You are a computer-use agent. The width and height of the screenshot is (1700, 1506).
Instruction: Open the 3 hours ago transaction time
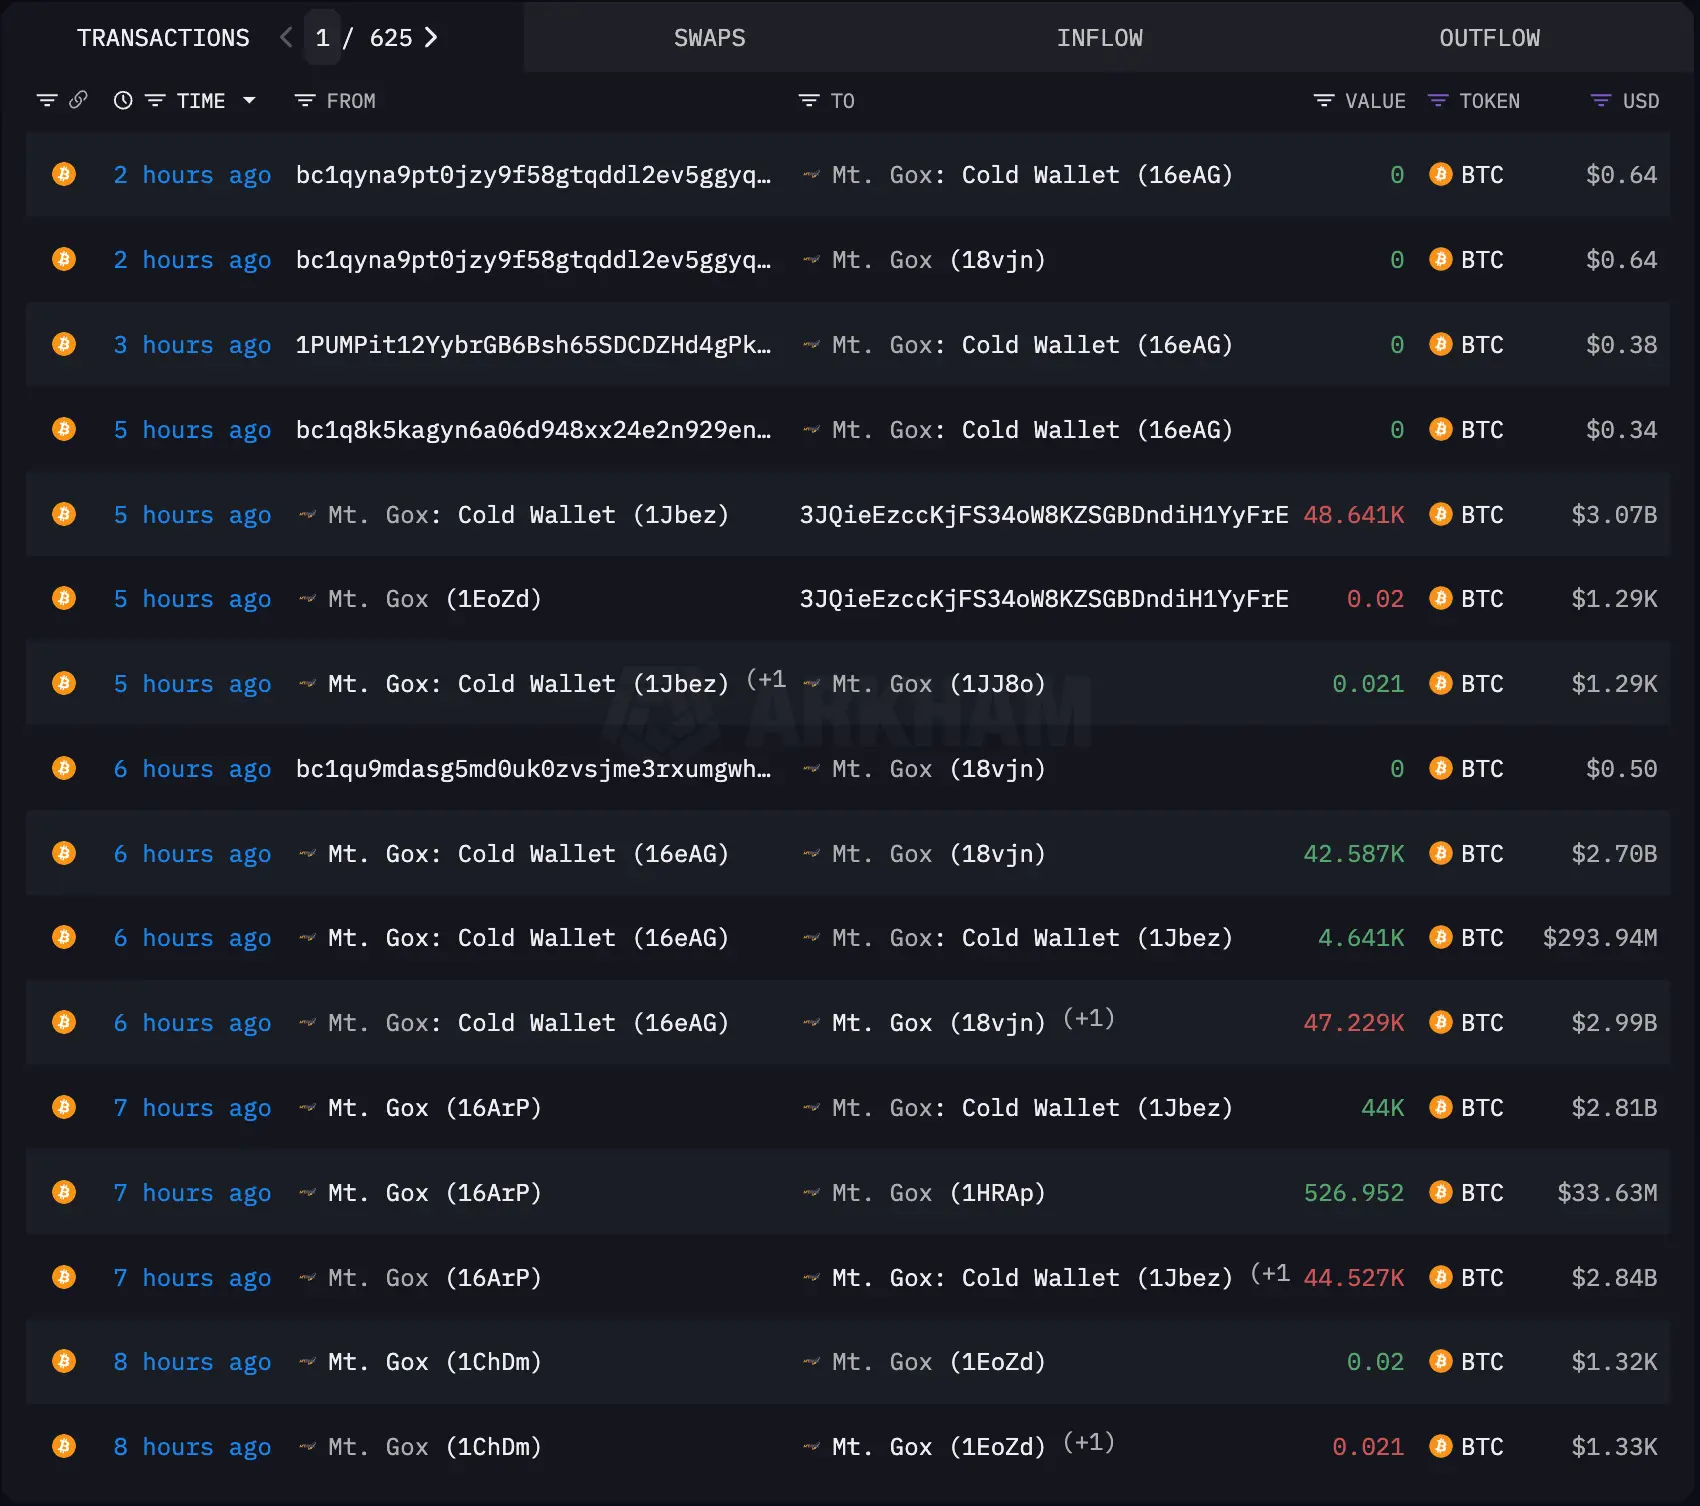tap(192, 345)
